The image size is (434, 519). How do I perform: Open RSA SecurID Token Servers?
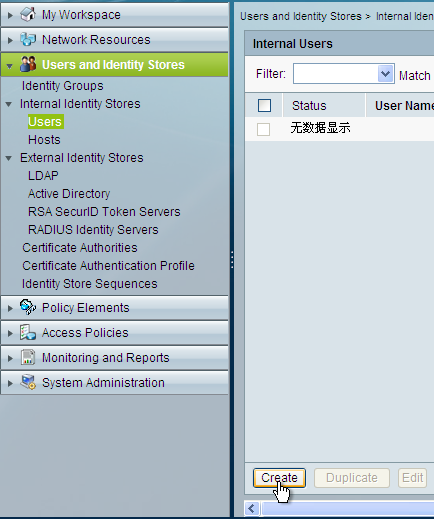pos(104,212)
